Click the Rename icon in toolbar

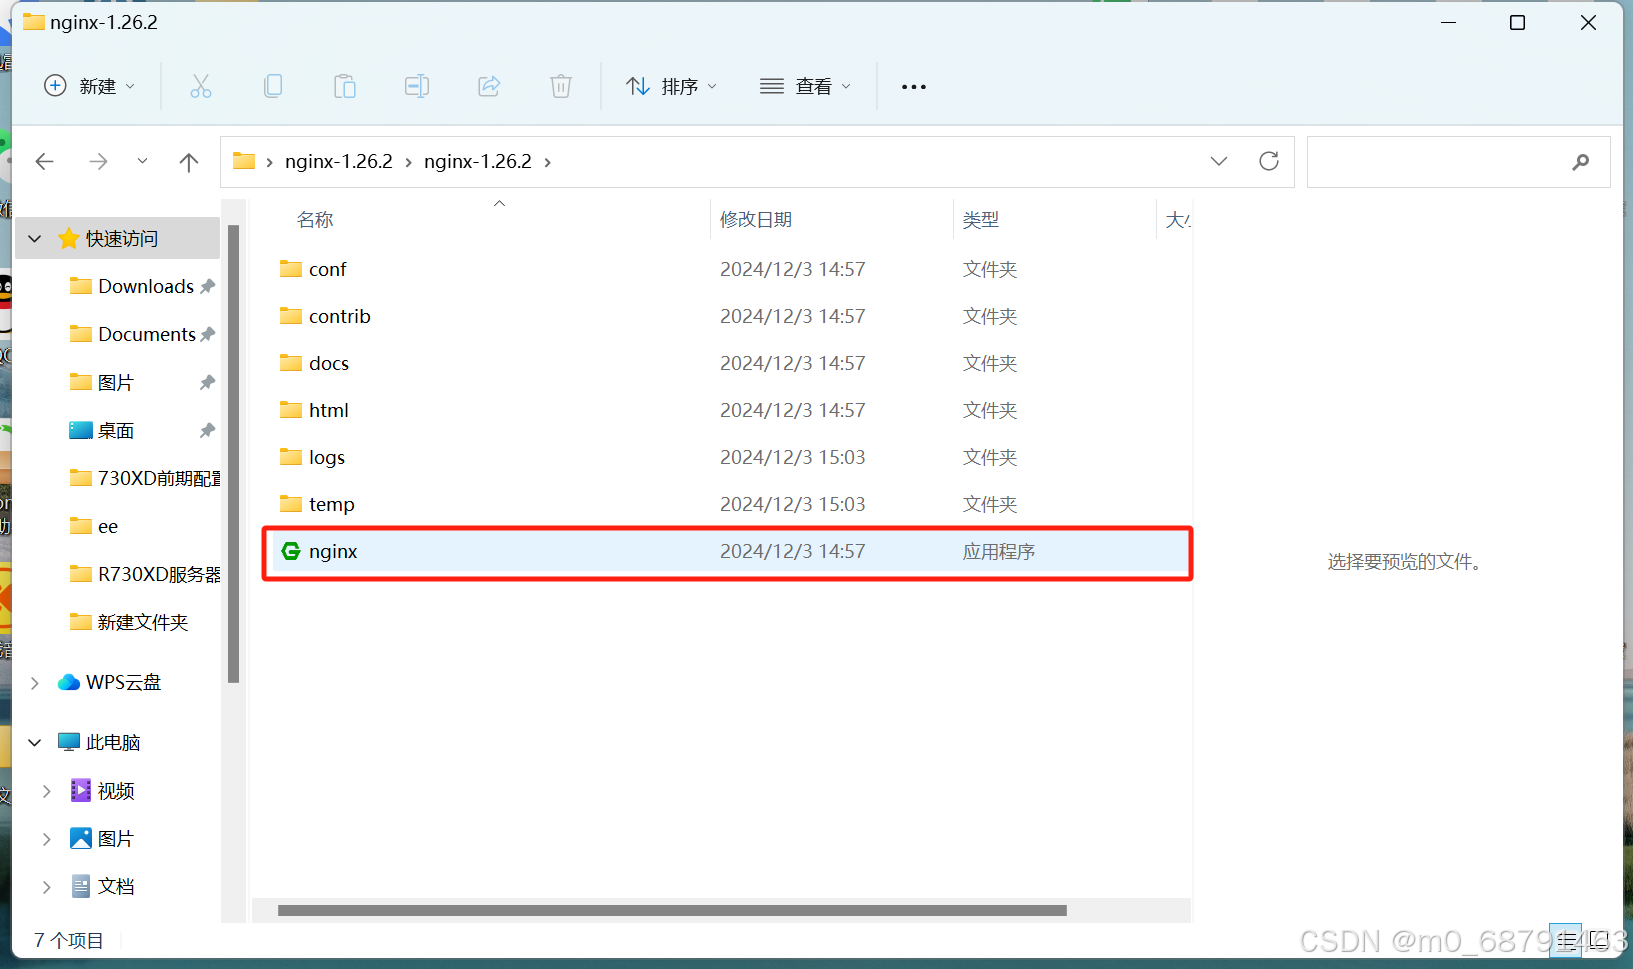pos(417,87)
